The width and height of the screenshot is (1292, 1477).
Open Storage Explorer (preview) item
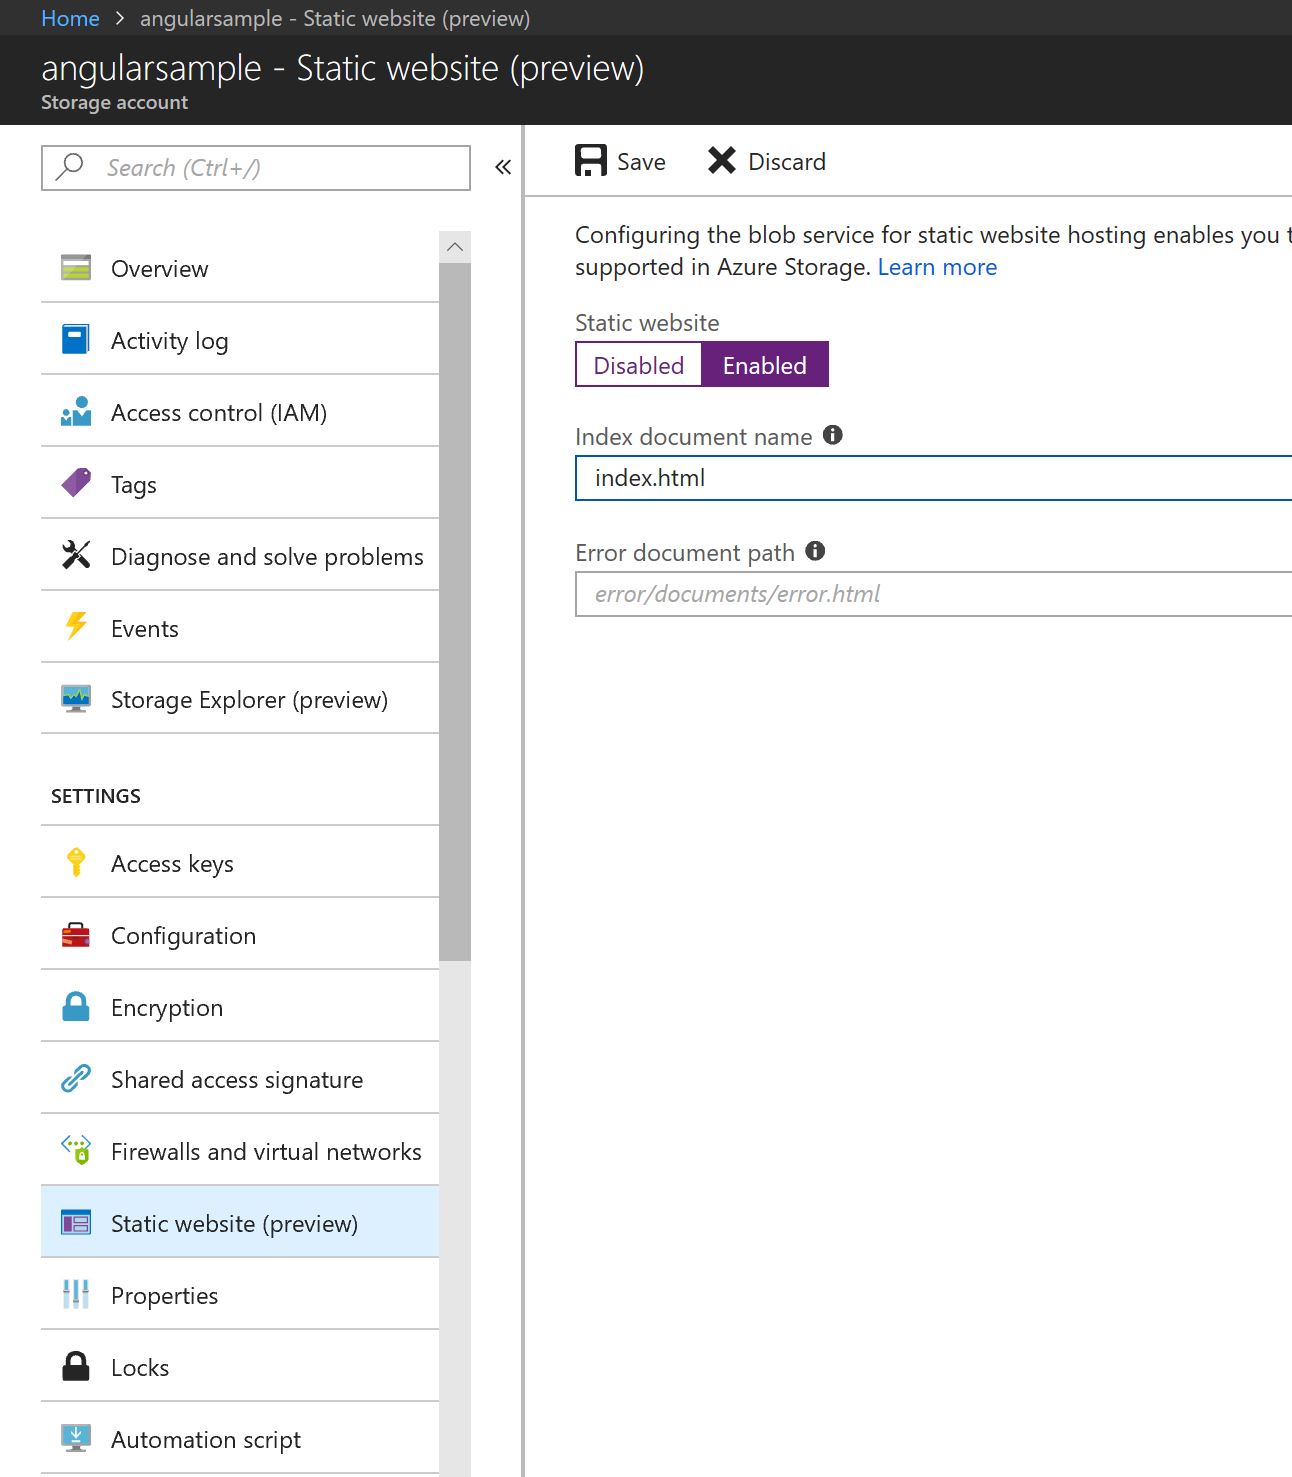[240, 699]
